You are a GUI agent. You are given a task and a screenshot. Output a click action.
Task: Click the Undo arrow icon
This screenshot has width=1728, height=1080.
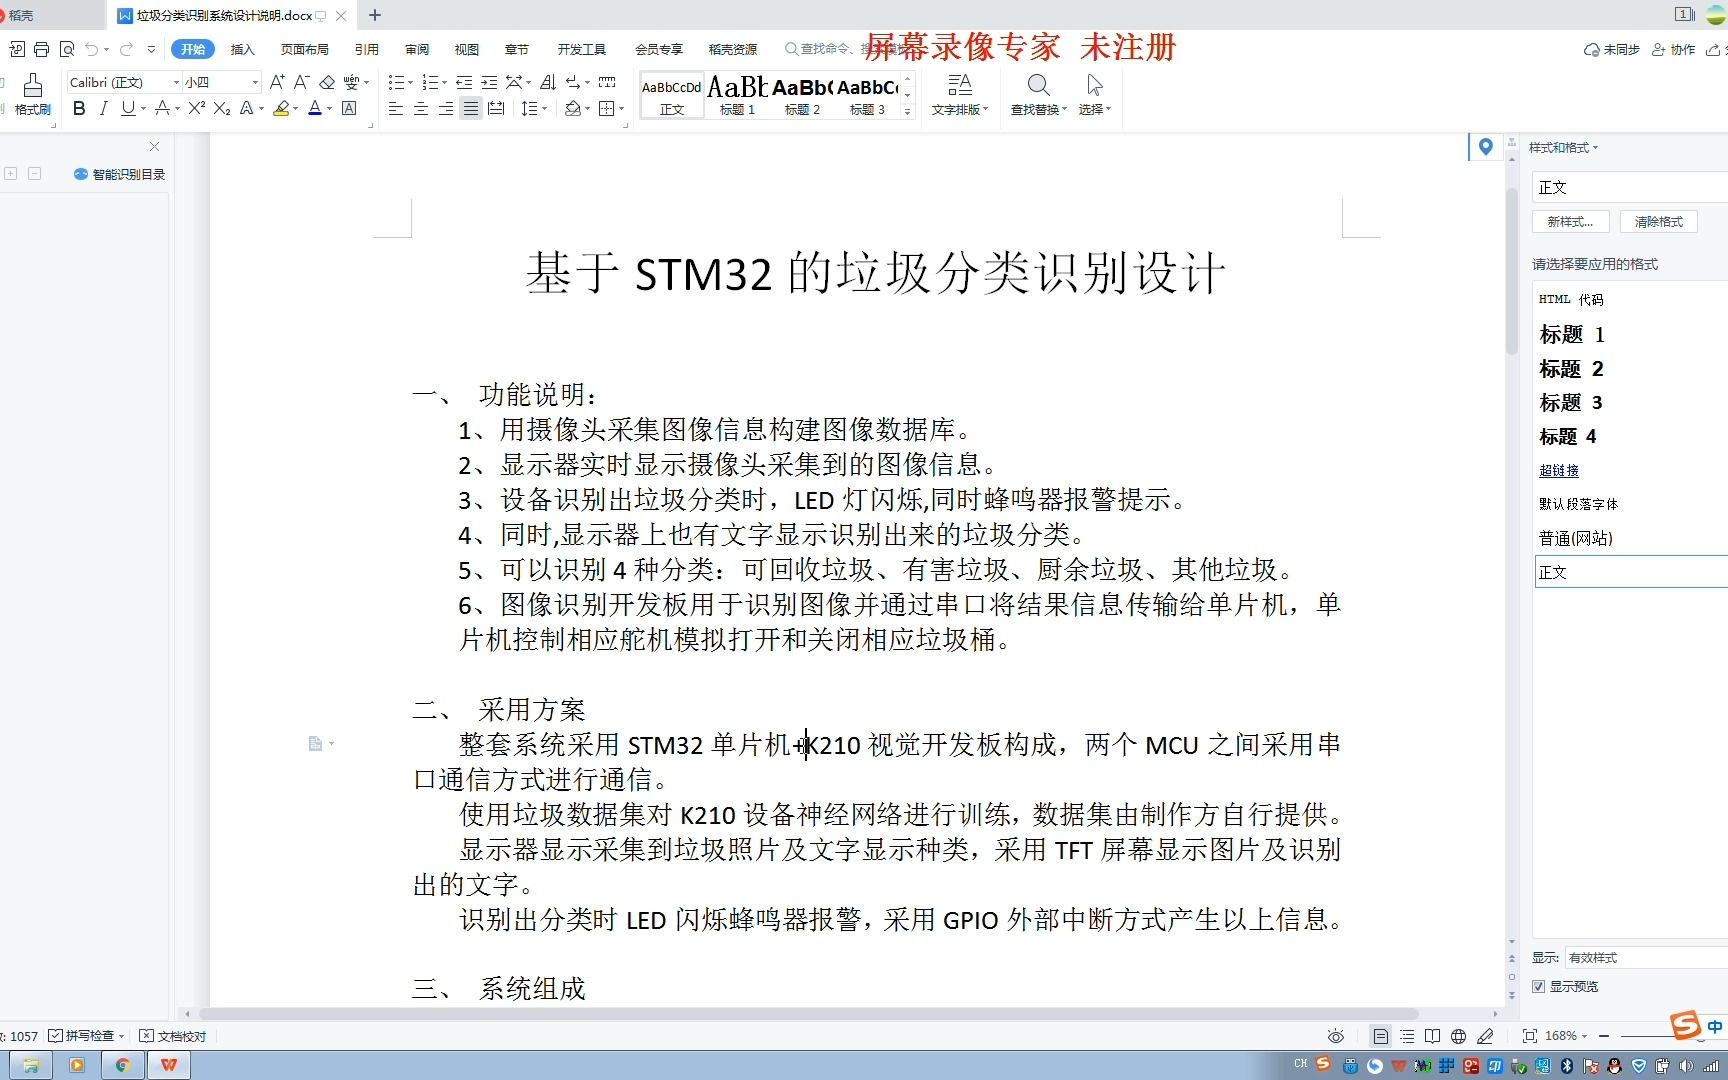pos(92,49)
